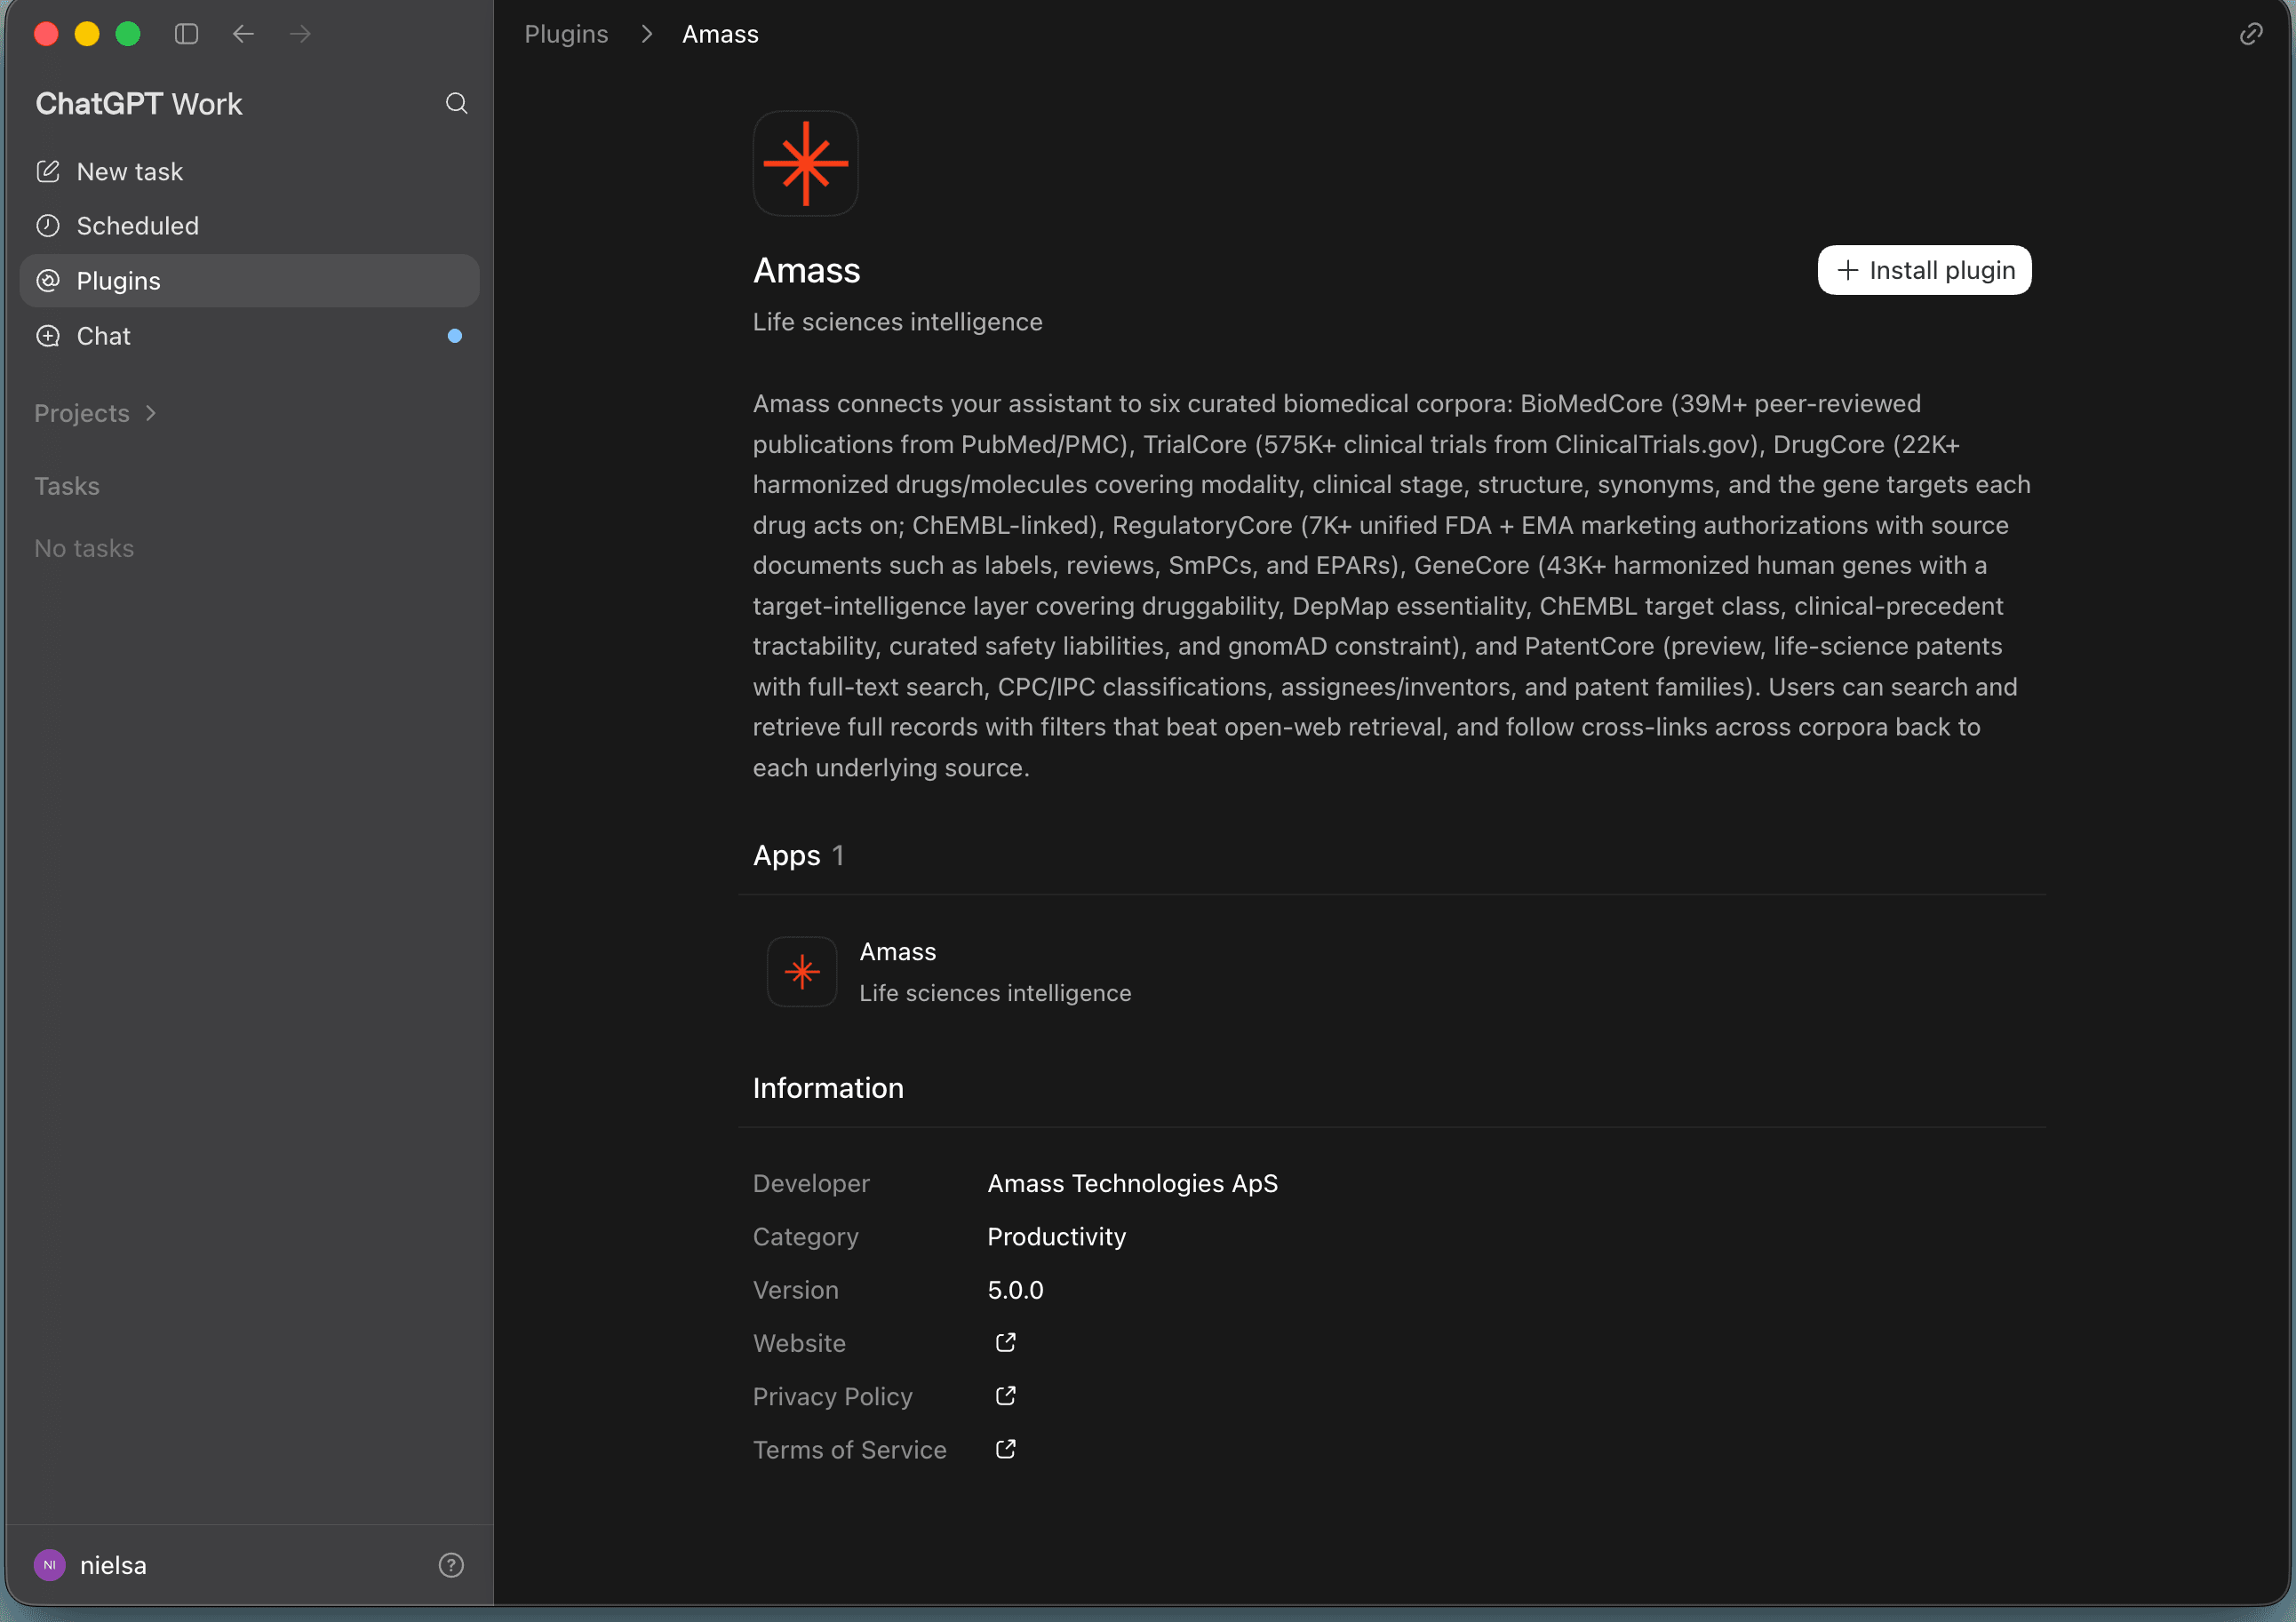The height and width of the screenshot is (1622, 2296).
Task: Click the Tasks section heading
Action: (x=67, y=486)
